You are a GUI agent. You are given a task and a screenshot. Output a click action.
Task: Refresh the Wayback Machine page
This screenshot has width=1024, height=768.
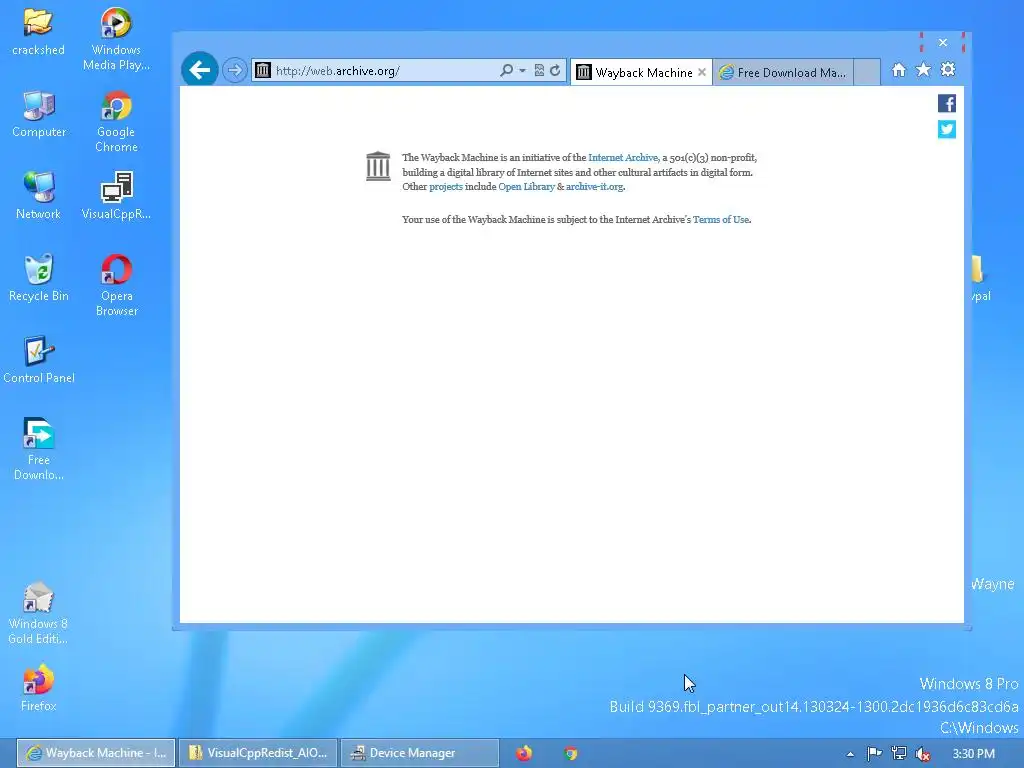555,71
